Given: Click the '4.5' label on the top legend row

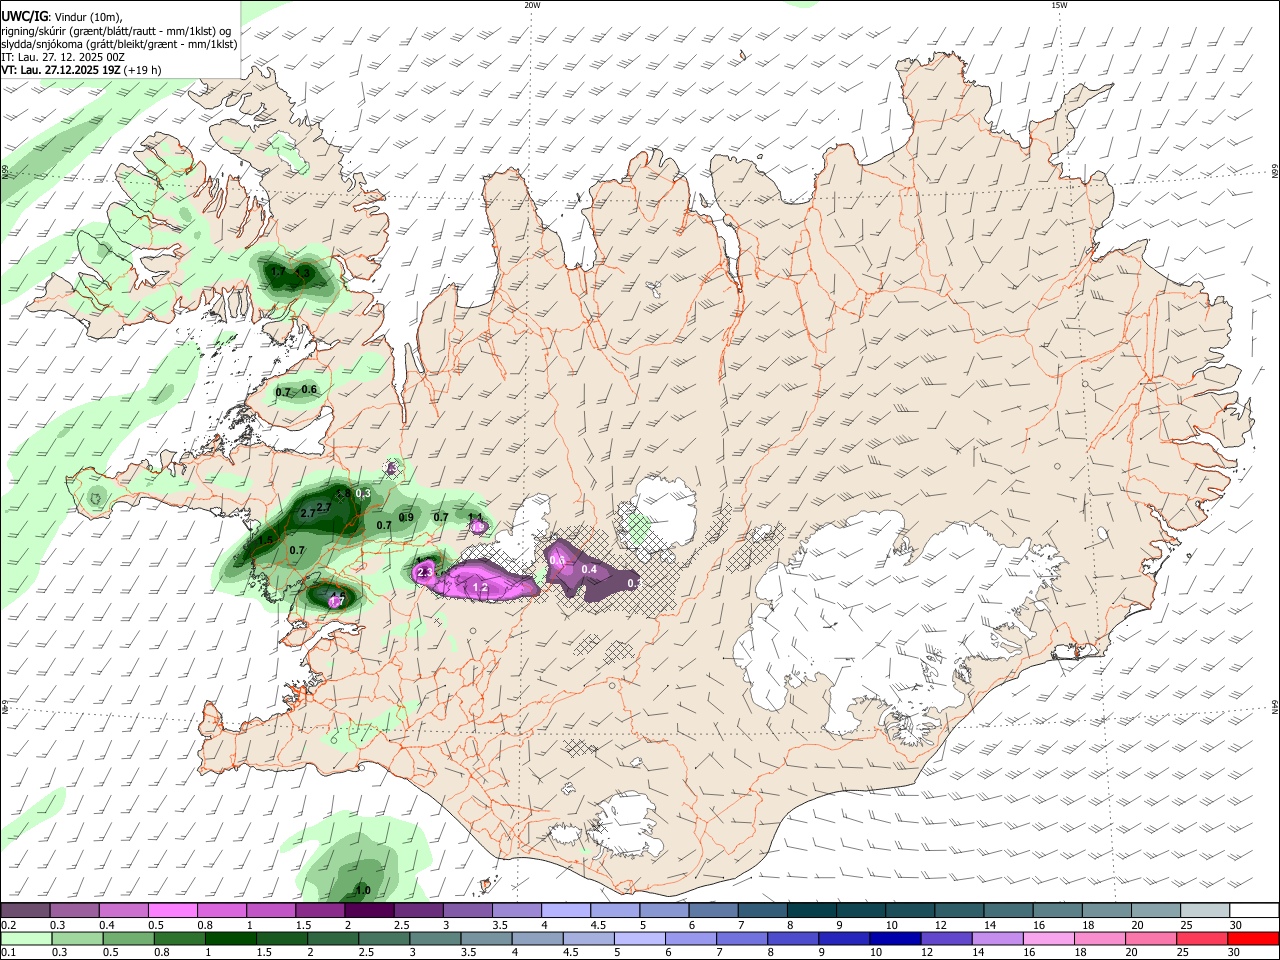Looking at the screenshot, I should pyautogui.click(x=598, y=925).
